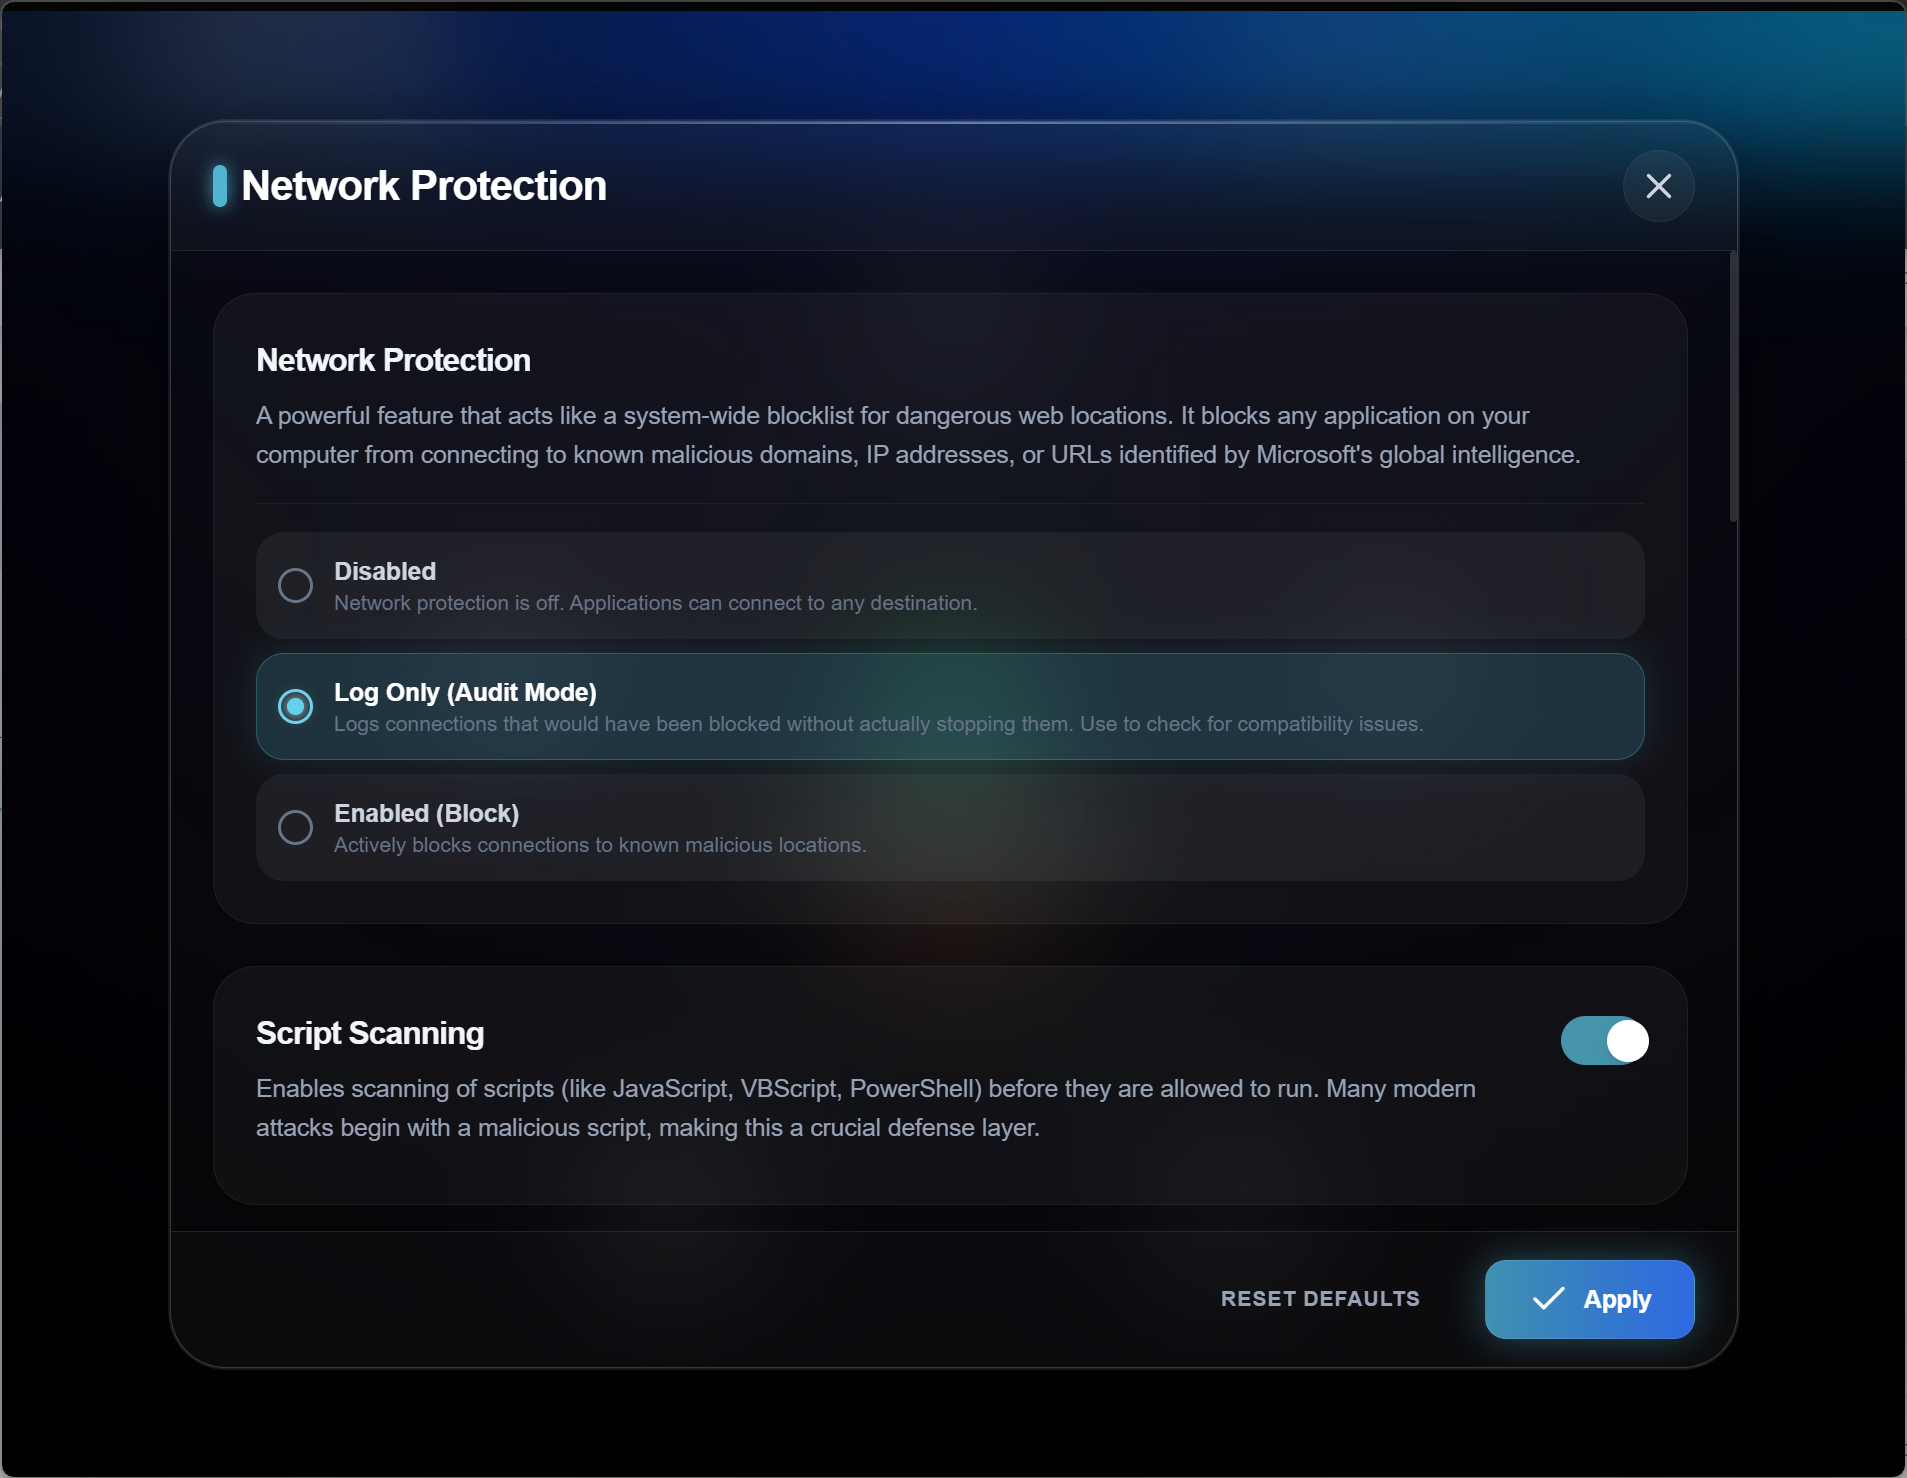Click the "Actively blocks connections" description text
The width and height of the screenshot is (1907, 1478).
click(x=600, y=845)
